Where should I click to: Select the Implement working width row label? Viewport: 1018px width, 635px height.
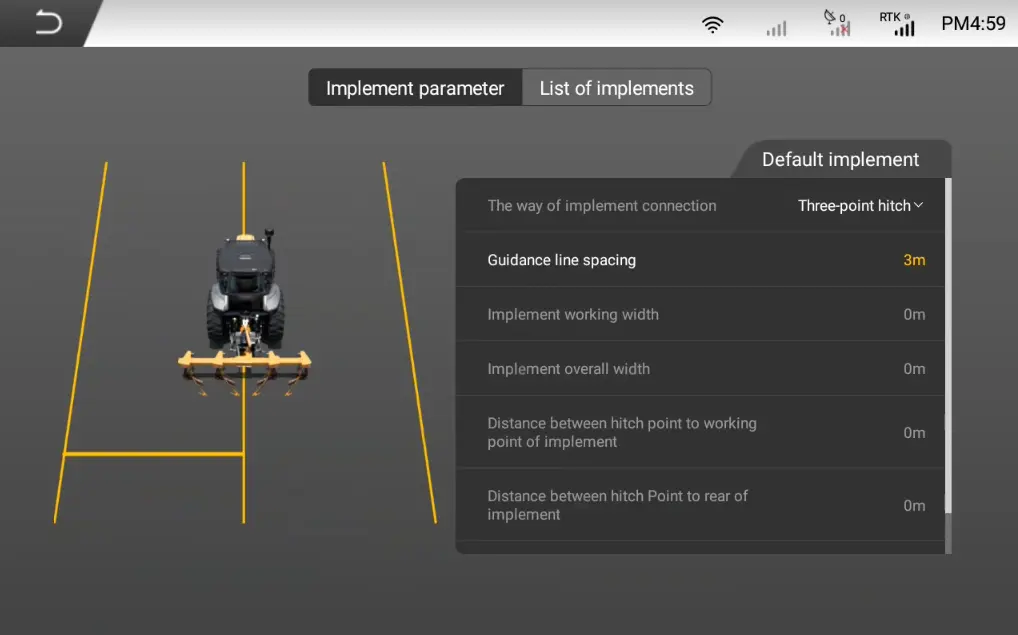coord(573,314)
